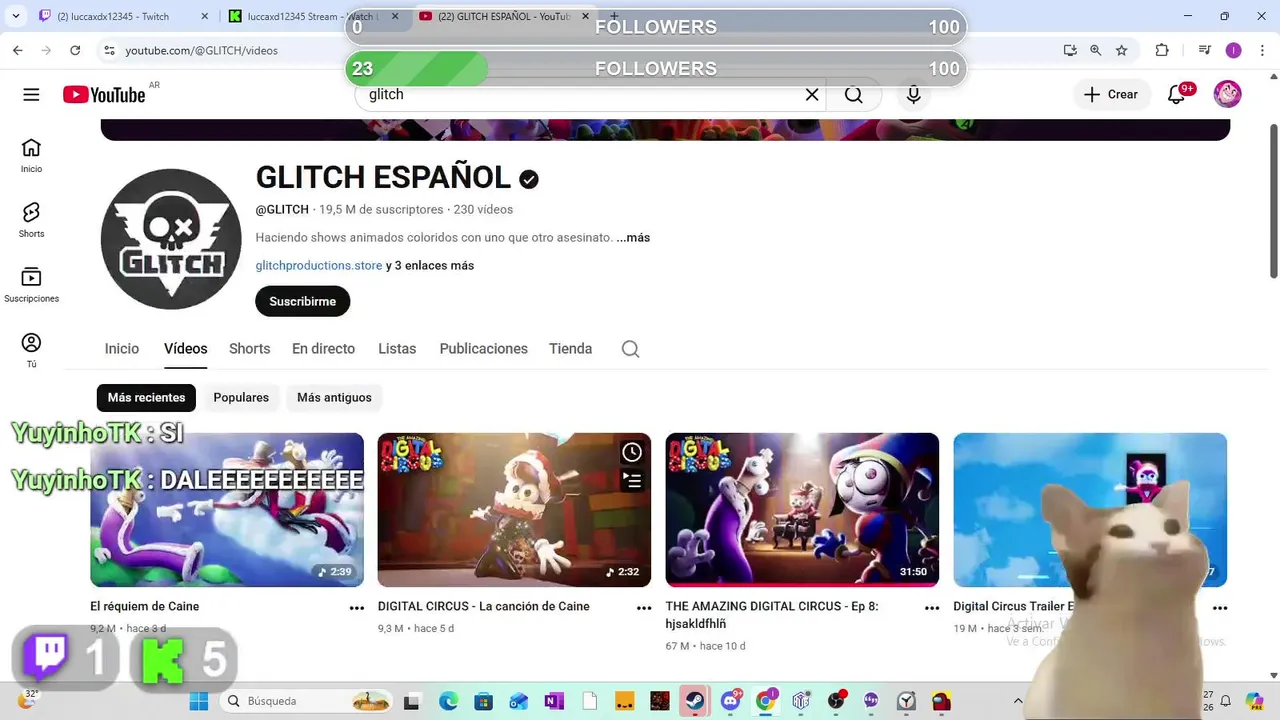The image size is (1280, 720).
Task: Open the Chrome media control icon
Action: (1205, 50)
